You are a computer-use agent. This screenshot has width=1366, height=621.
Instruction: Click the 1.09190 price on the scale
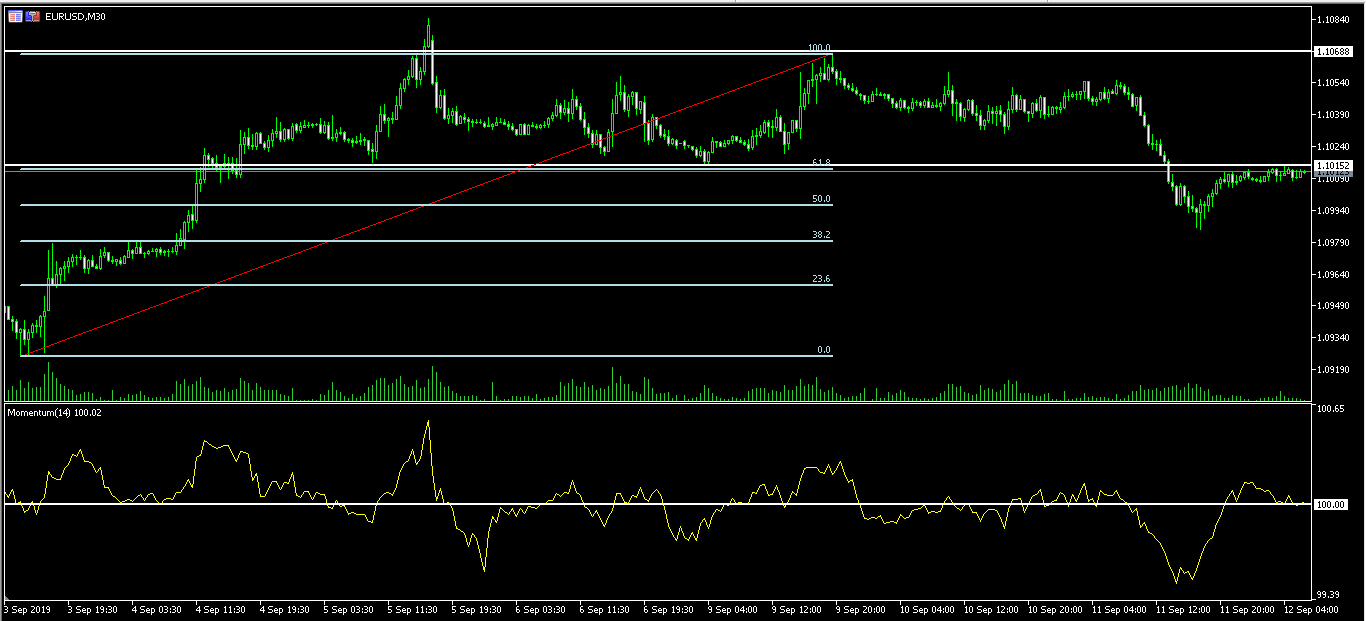point(1334,370)
